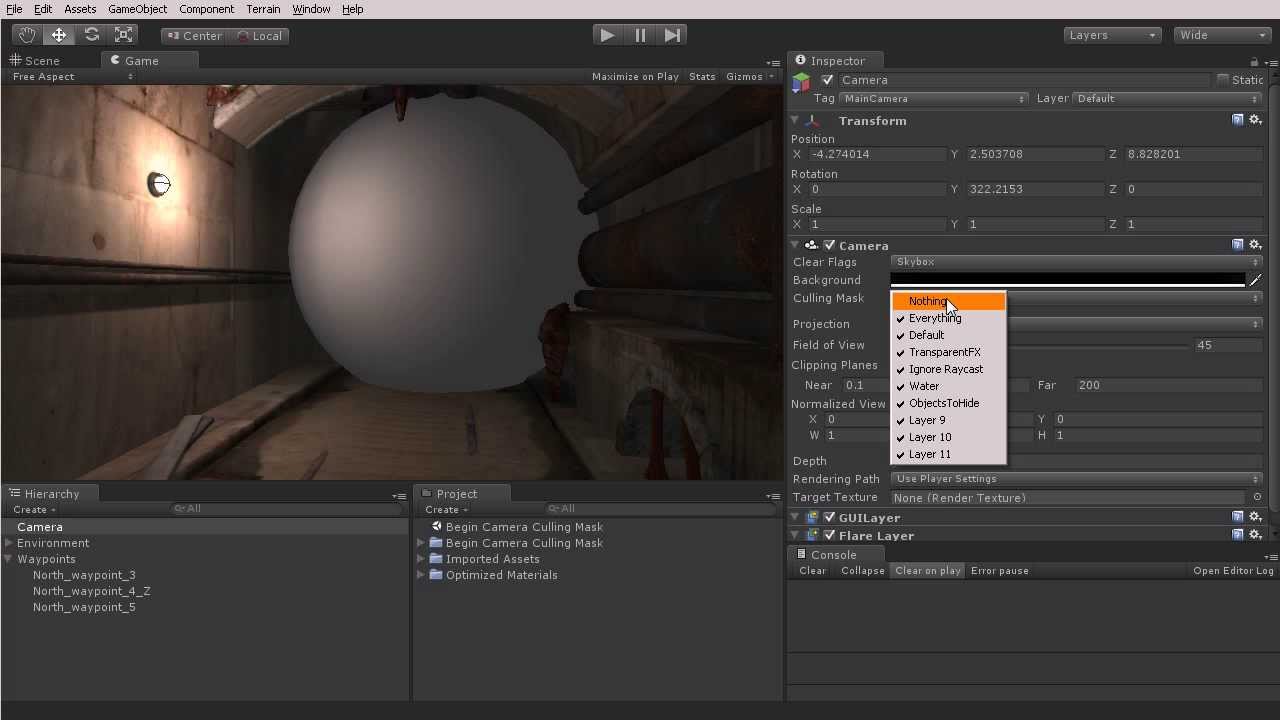Click the Step forward button
This screenshot has width=1280, height=720.
(673, 35)
